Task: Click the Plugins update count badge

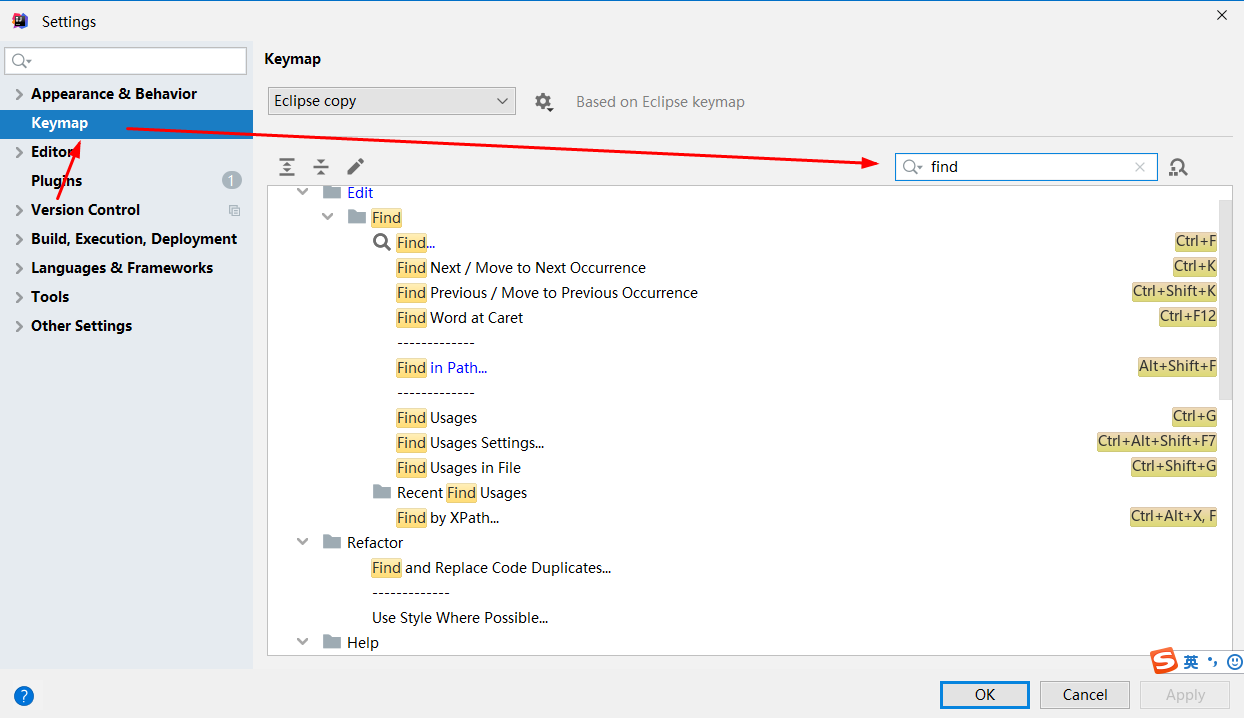Action: [232, 181]
